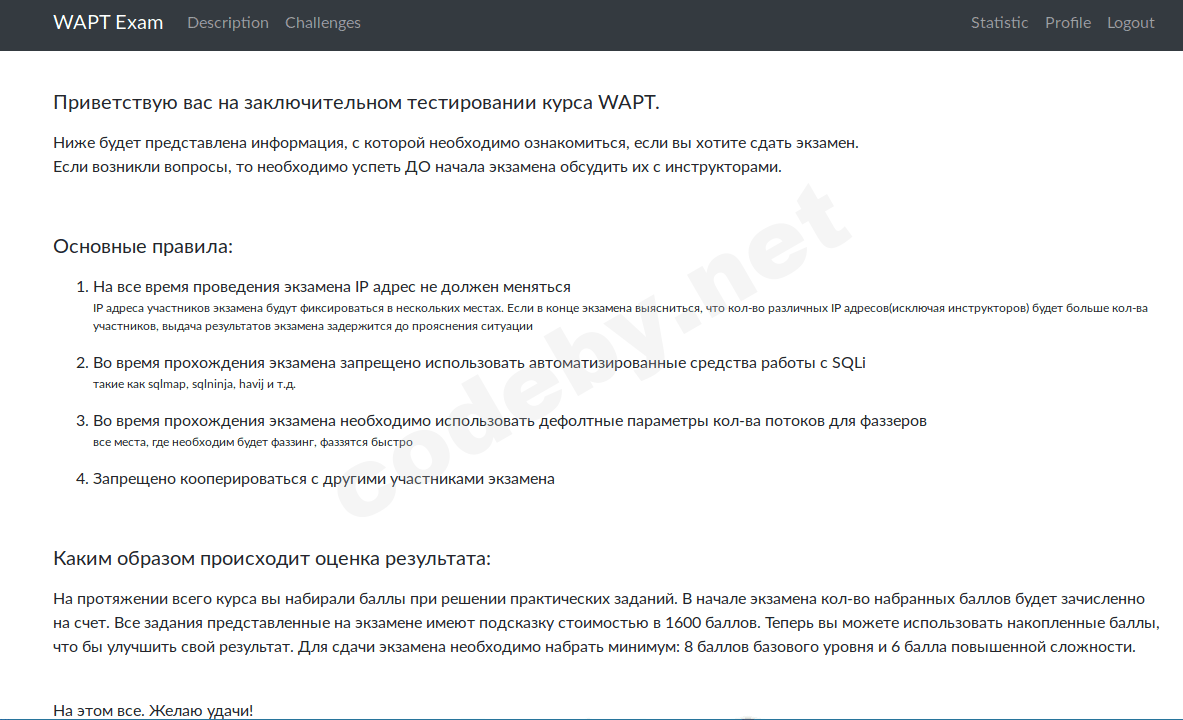Switch to the Description section
Image resolution: width=1183 pixels, height=720 pixels.
(227, 22)
